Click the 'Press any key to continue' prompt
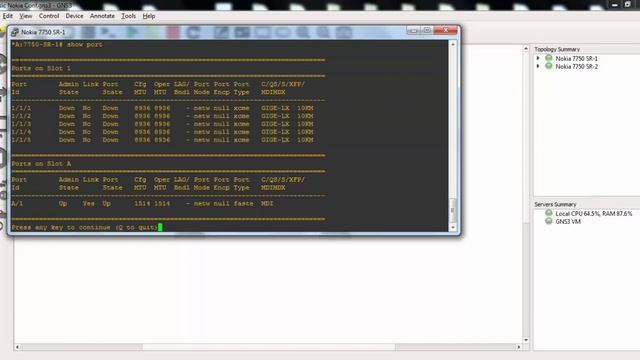The width and height of the screenshot is (640, 360). click(x=84, y=227)
